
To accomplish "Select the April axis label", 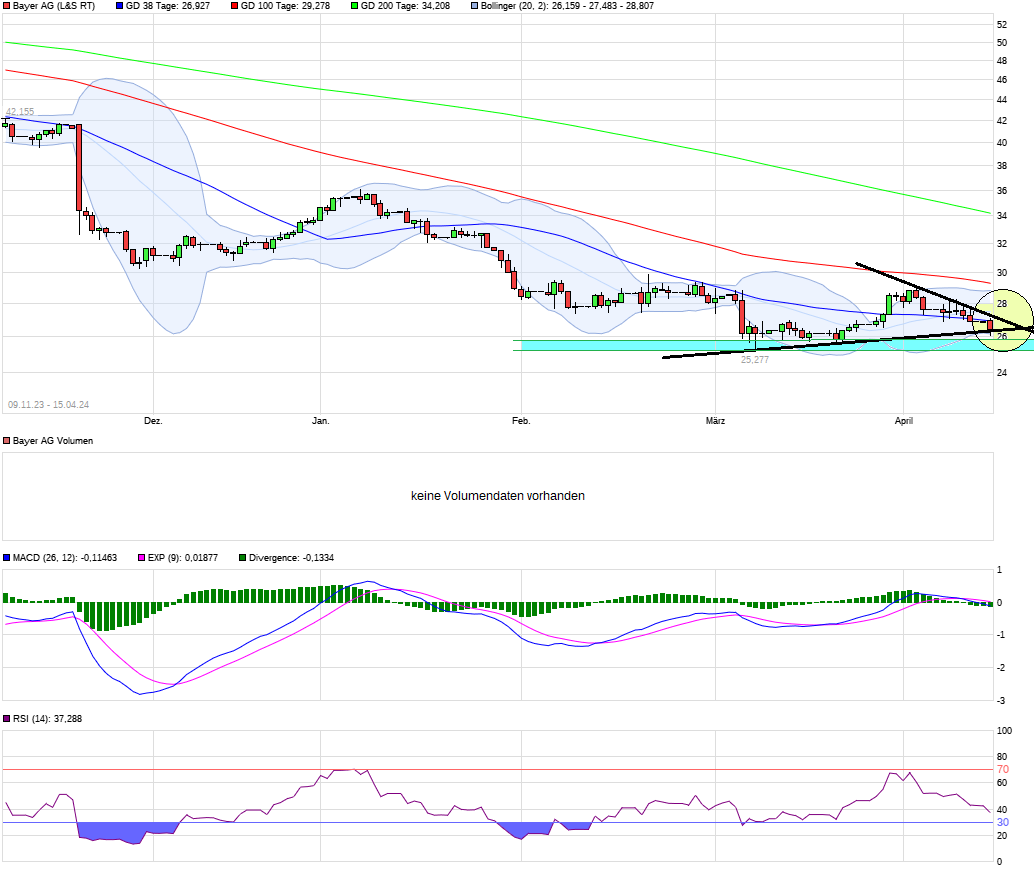I will (903, 421).
